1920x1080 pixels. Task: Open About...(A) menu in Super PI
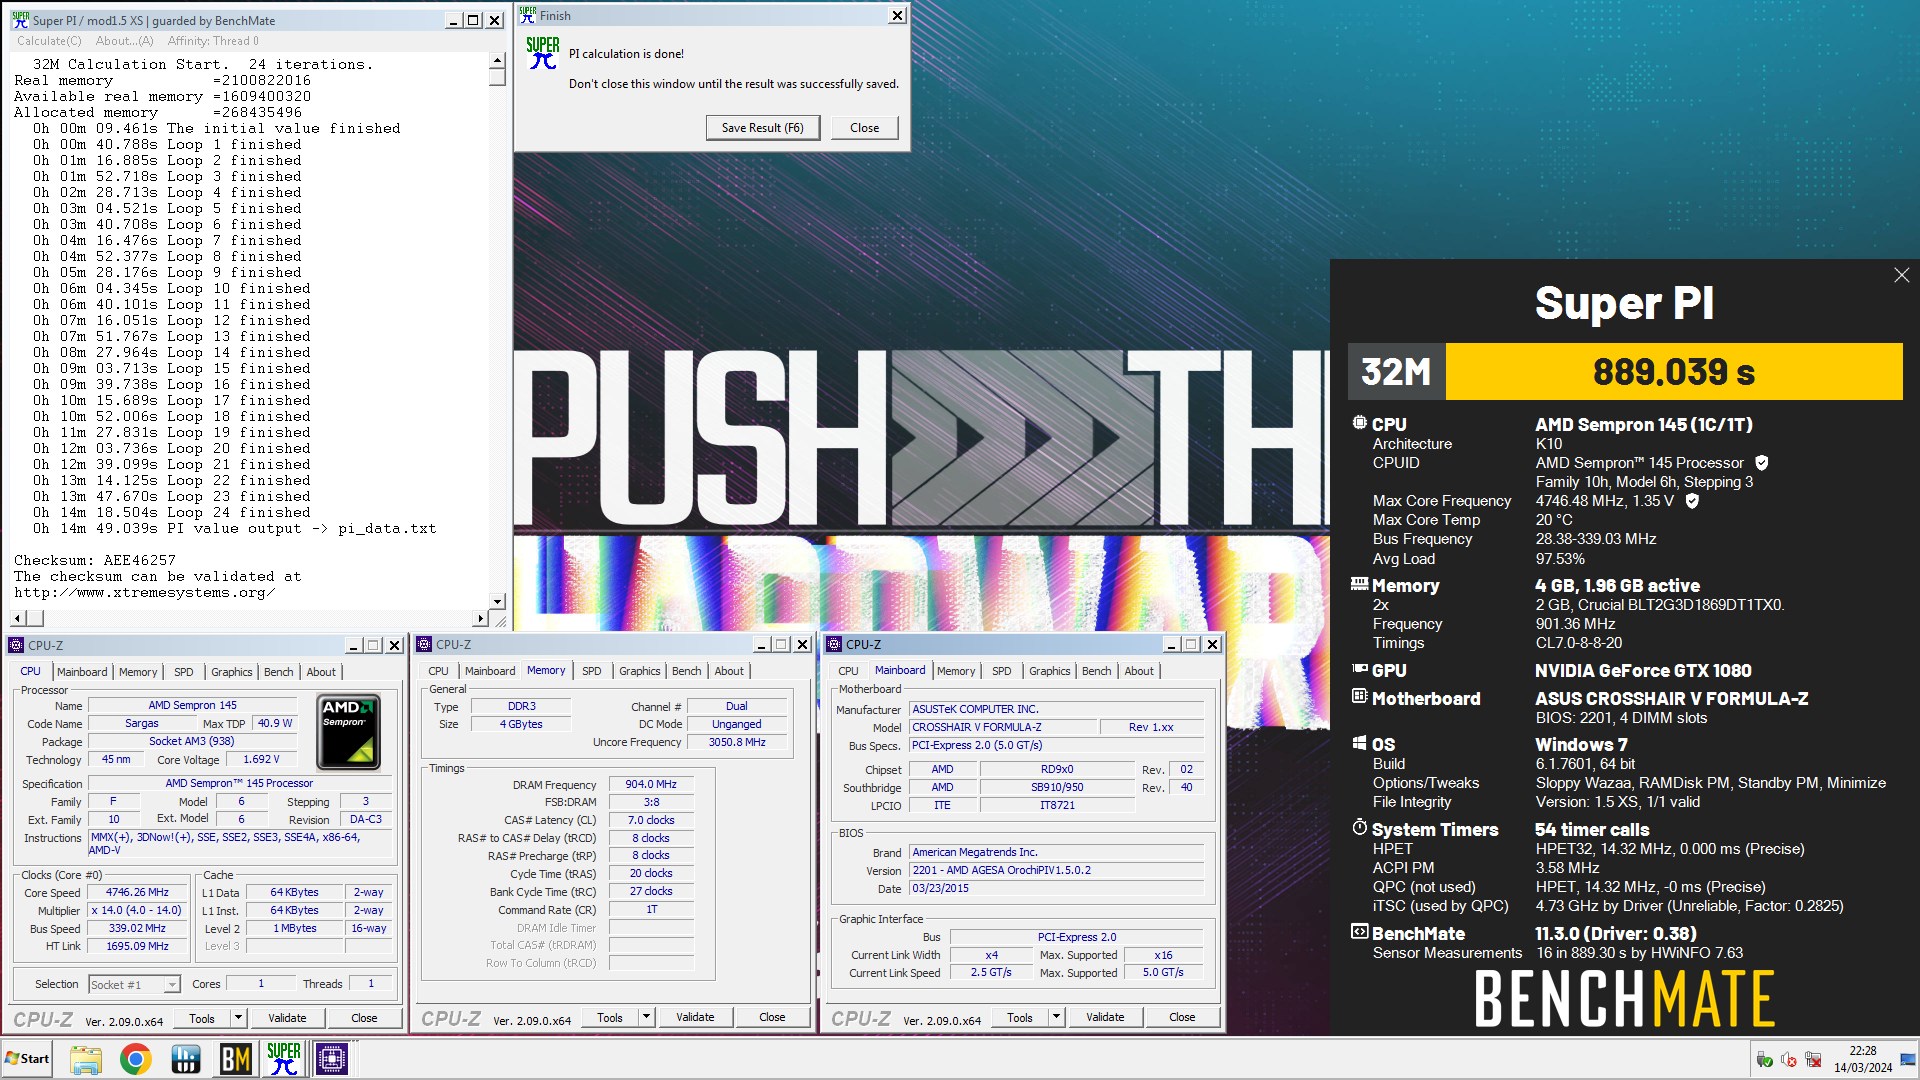[x=125, y=41]
